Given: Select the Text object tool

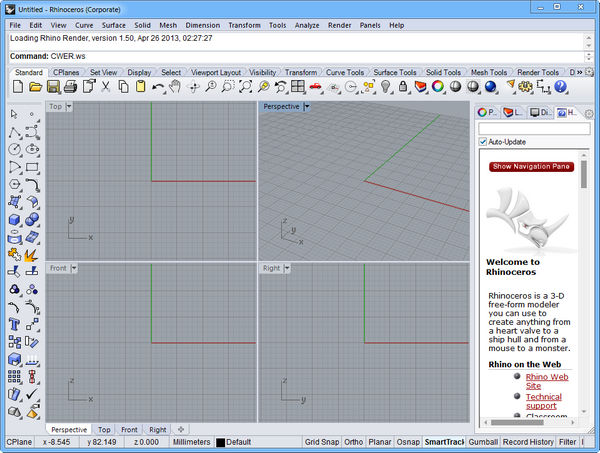Looking at the screenshot, I should [x=15, y=325].
